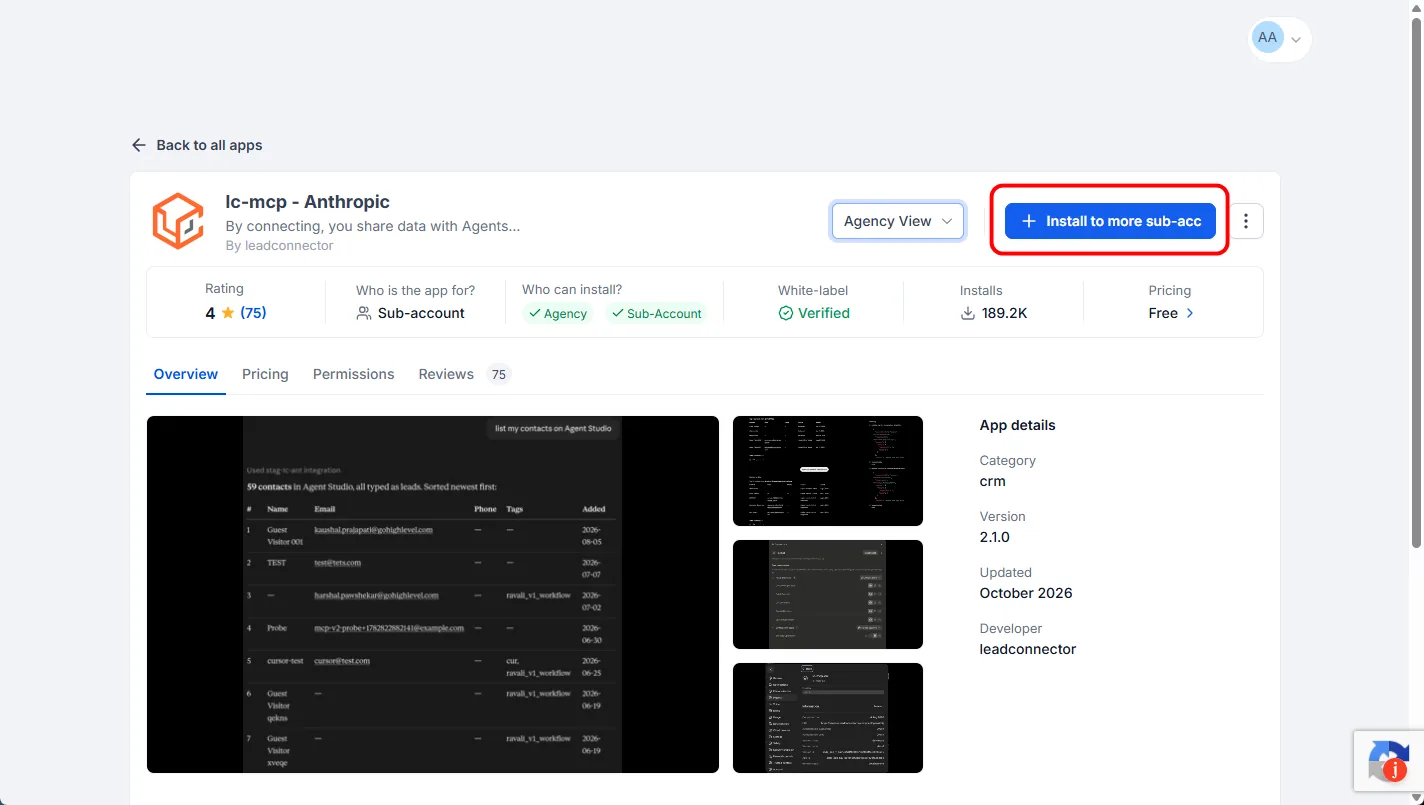Click Install to more sub-acc button
This screenshot has height=805, width=1424.
pyautogui.click(x=1110, y=221)
